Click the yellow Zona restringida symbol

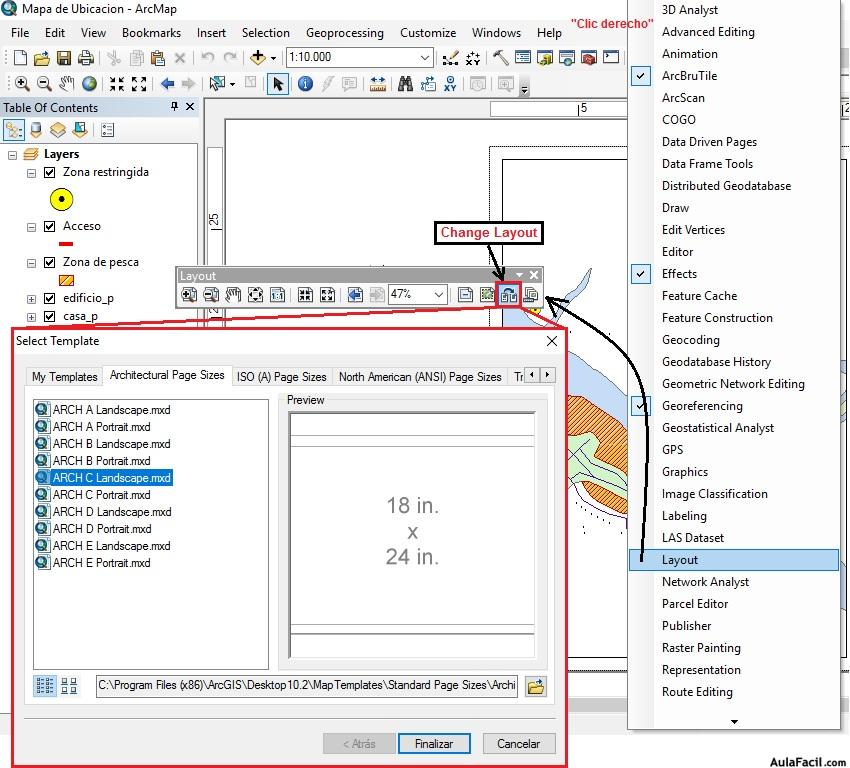coord(61,199)
